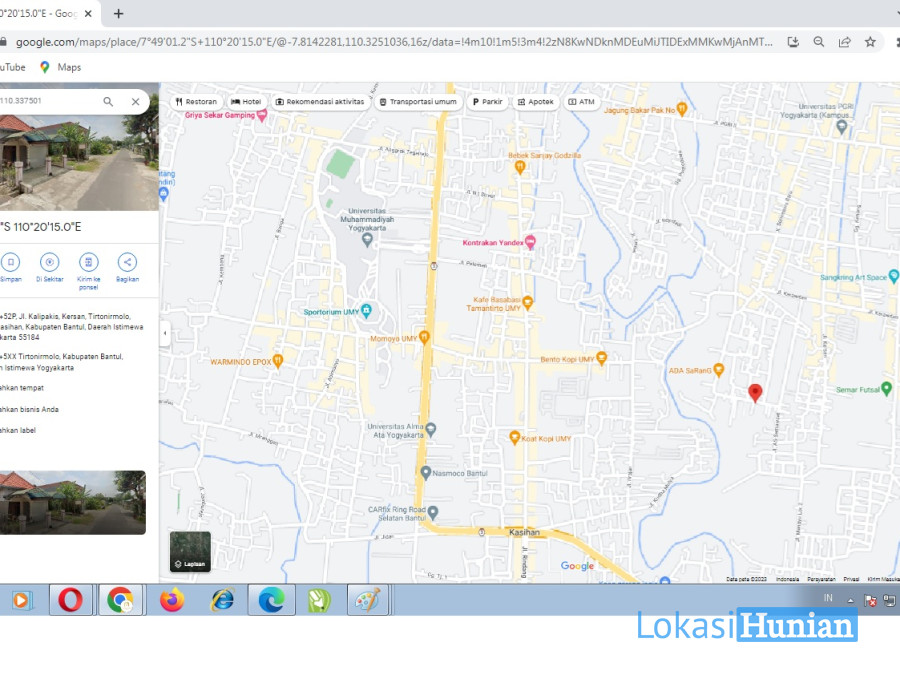The width and height of the screenshot is (900, 675).
Task: Select Universitas Alma Ata Yogyakarta marker
Action: (431, 428)
